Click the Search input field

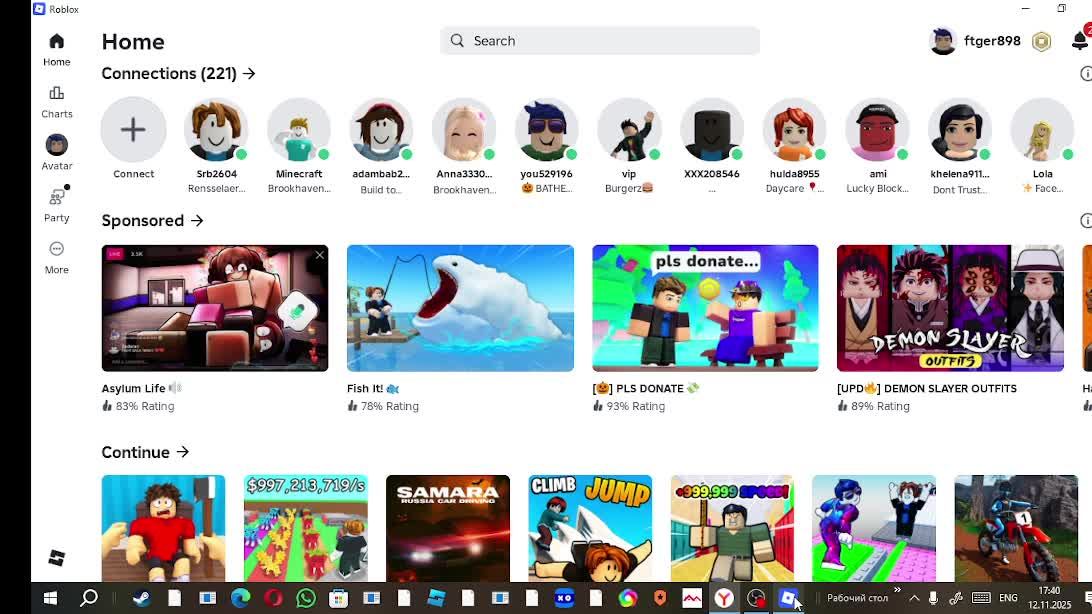tap(600, 41)
